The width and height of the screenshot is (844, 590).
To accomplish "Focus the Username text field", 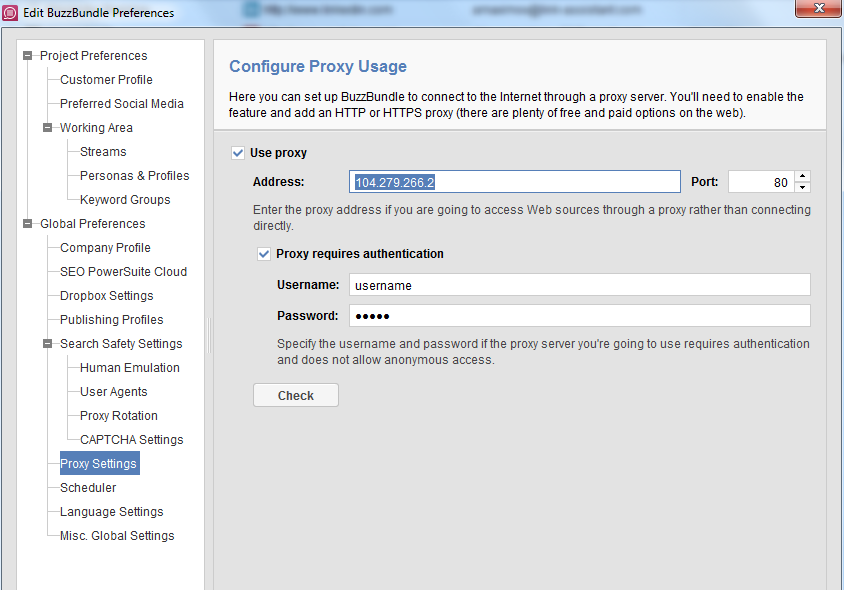I will 580,285.
